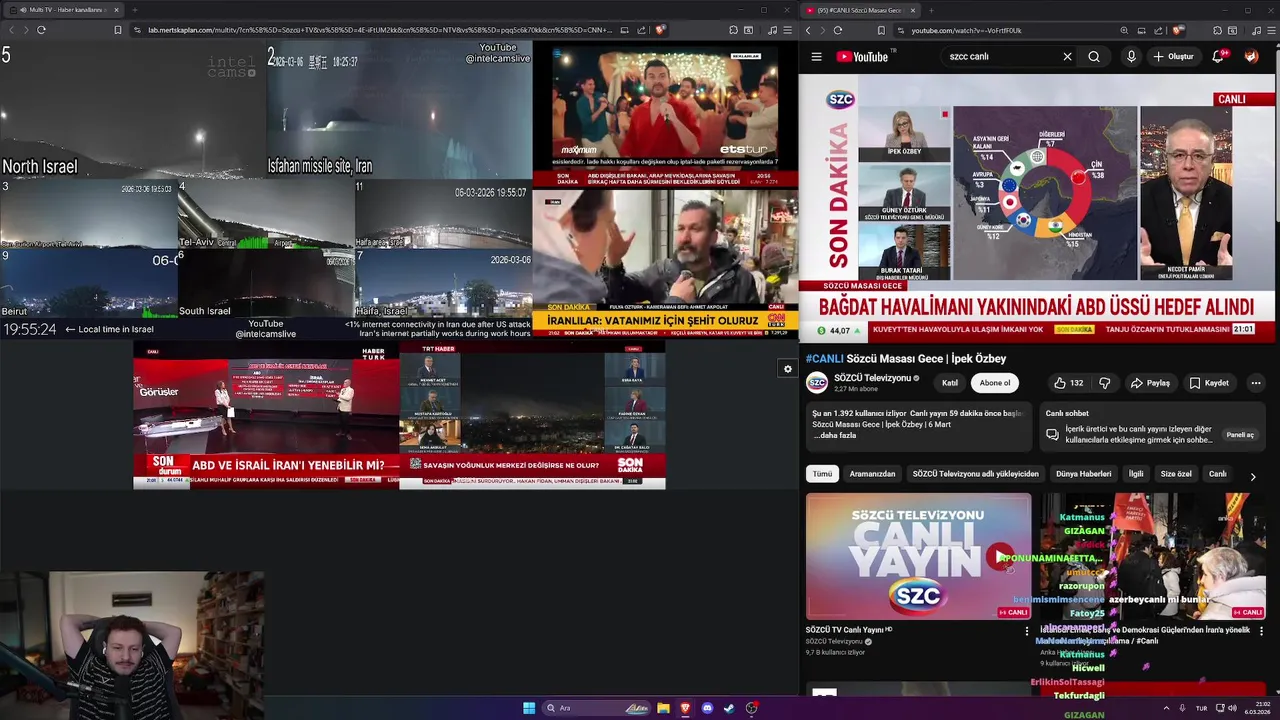This screenshot has height=720, width=1280.
Task: Open the multi TV settings gear icon
Action: click(788, 369)
